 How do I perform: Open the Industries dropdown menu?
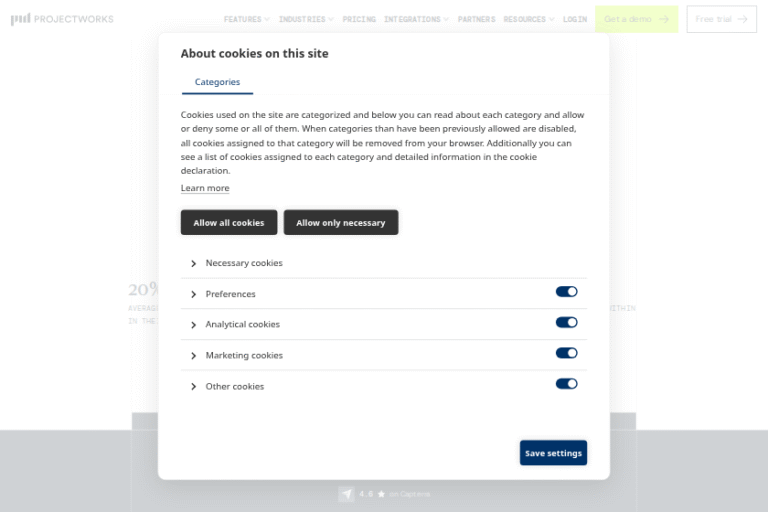click(306, 19)
